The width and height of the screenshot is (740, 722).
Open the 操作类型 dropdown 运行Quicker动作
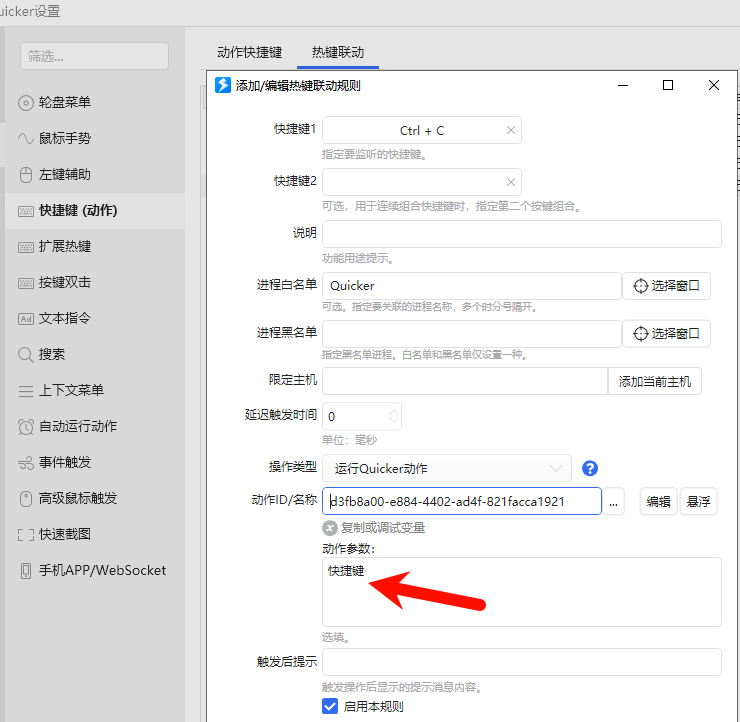(x=447, y=469)
